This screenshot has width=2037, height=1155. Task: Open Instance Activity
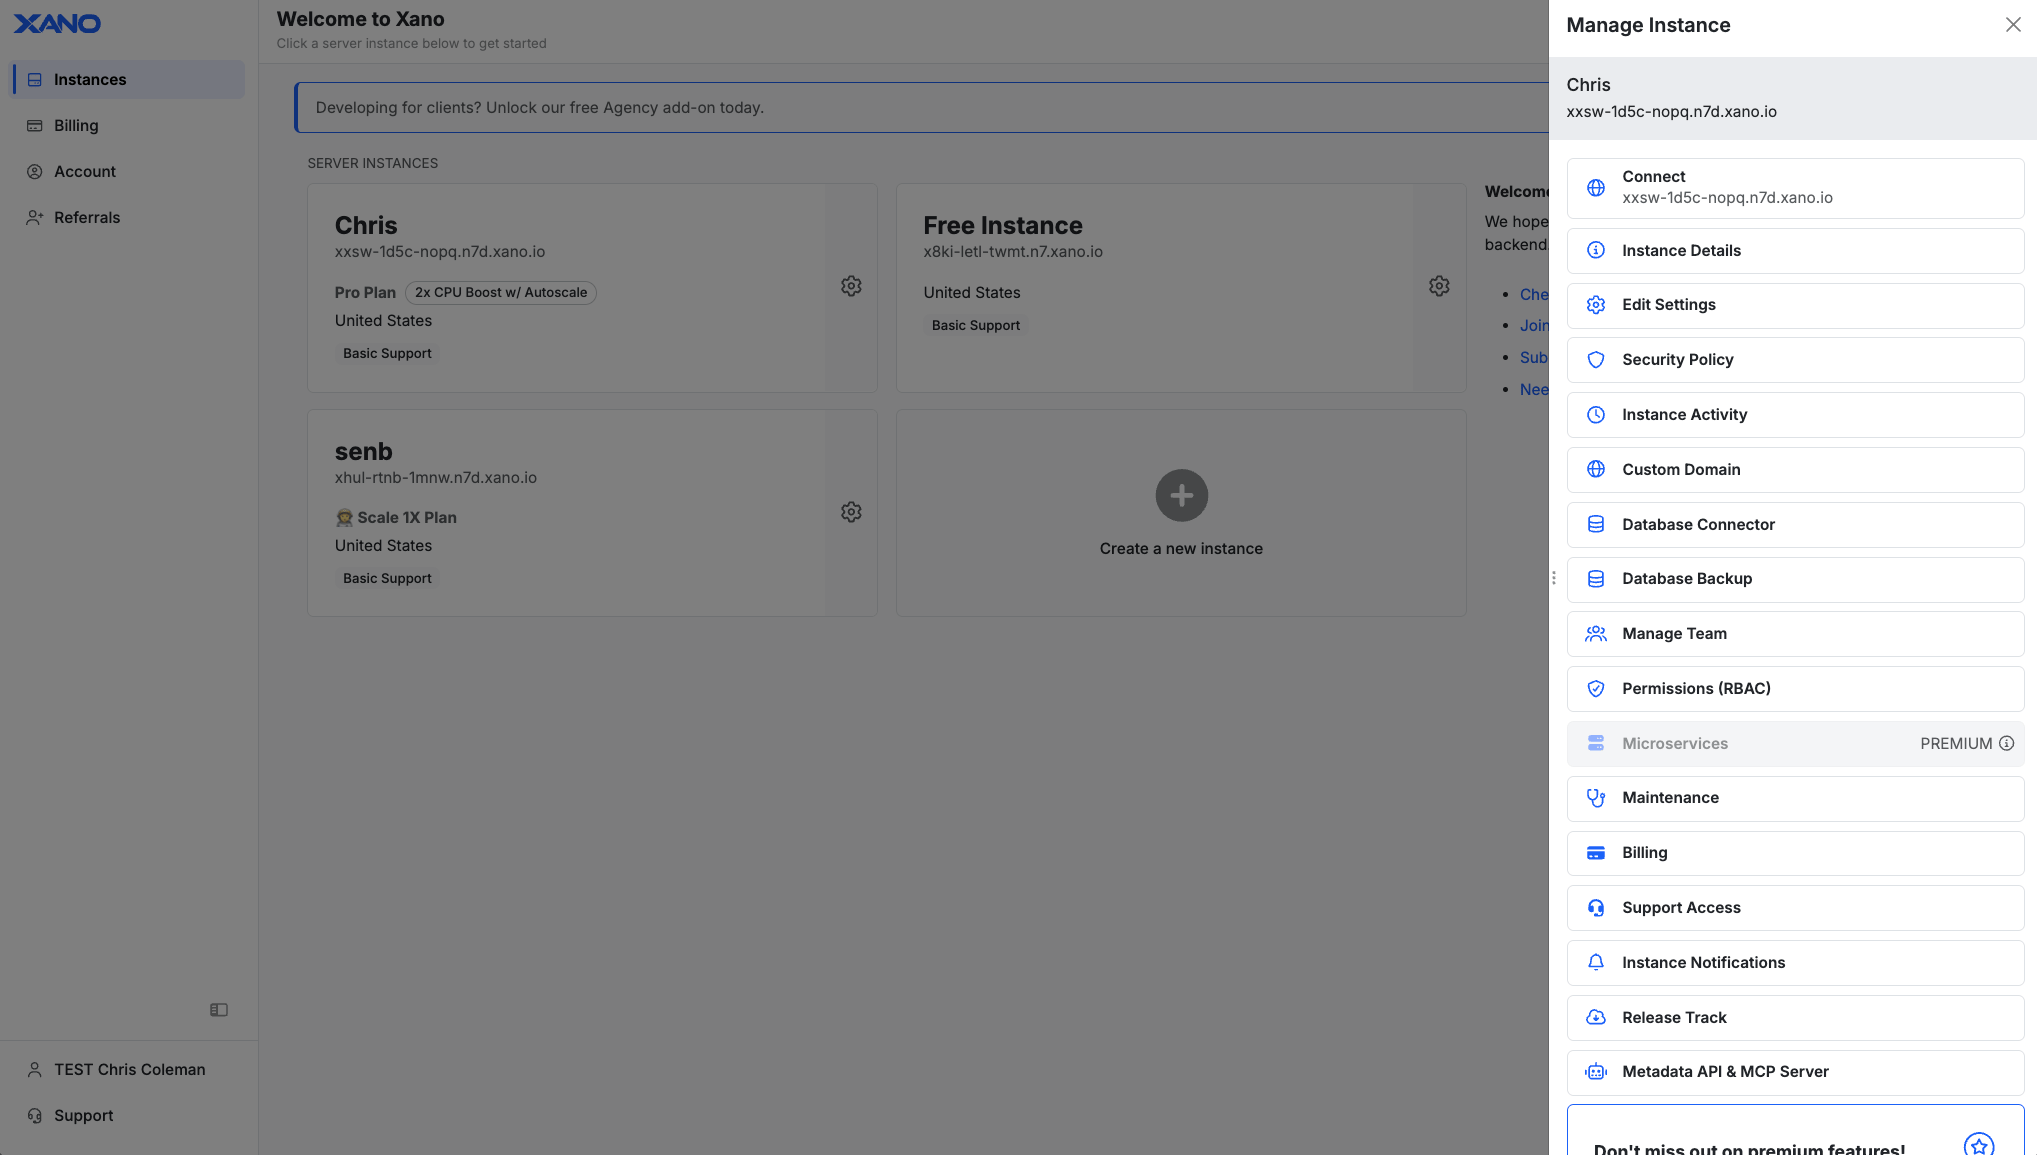(1795, 415)
